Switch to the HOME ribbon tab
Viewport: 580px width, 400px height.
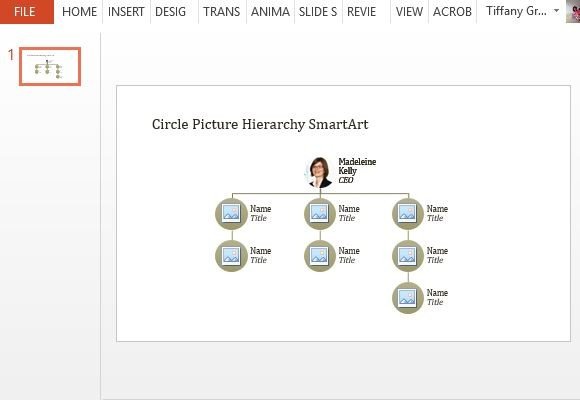click(79, 11)
